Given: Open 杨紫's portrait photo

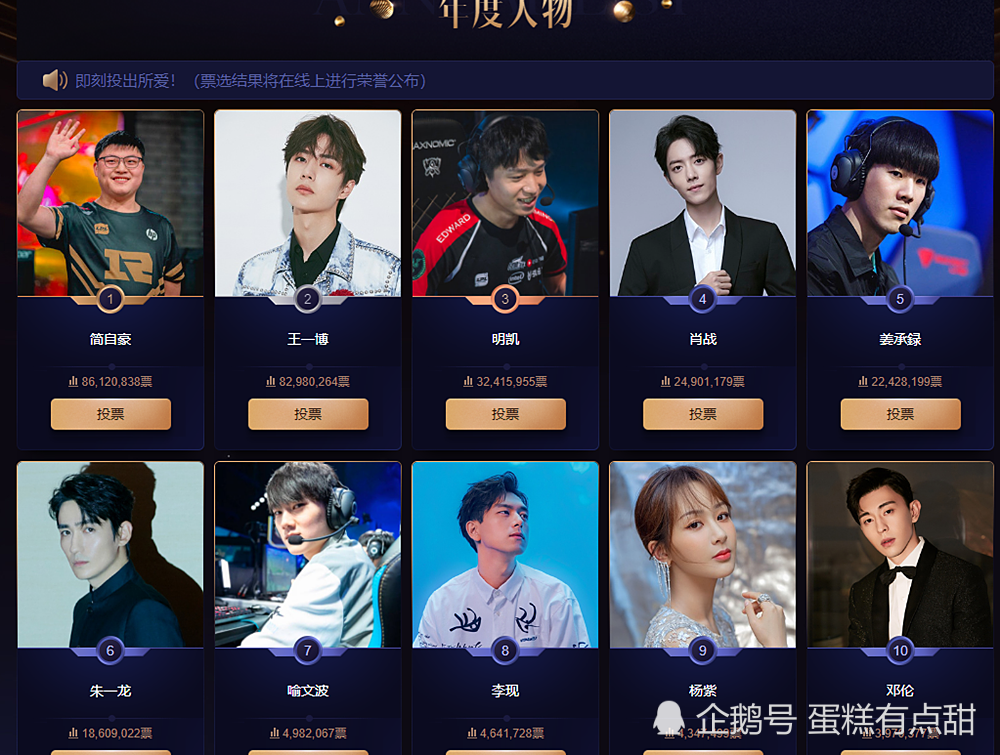Looking at the screenshot, I should pos(703,555).
